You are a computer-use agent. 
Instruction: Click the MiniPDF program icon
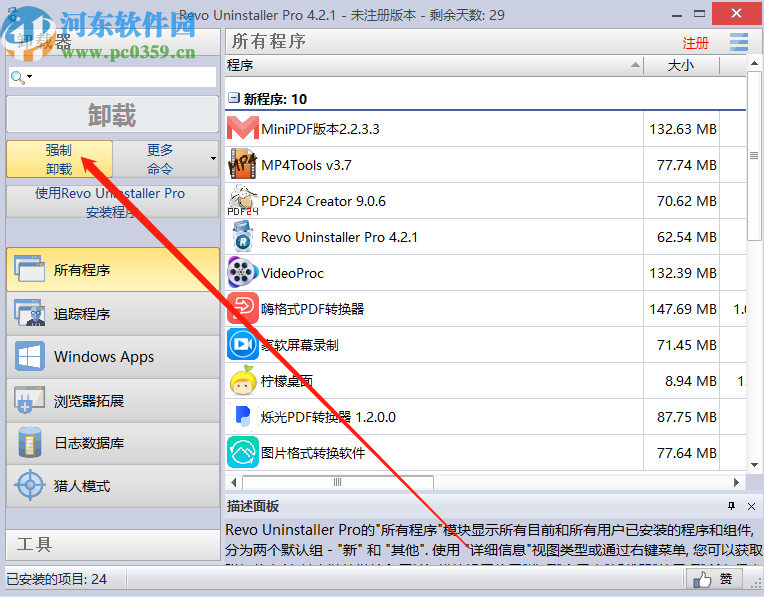click(x=242, y=129)
